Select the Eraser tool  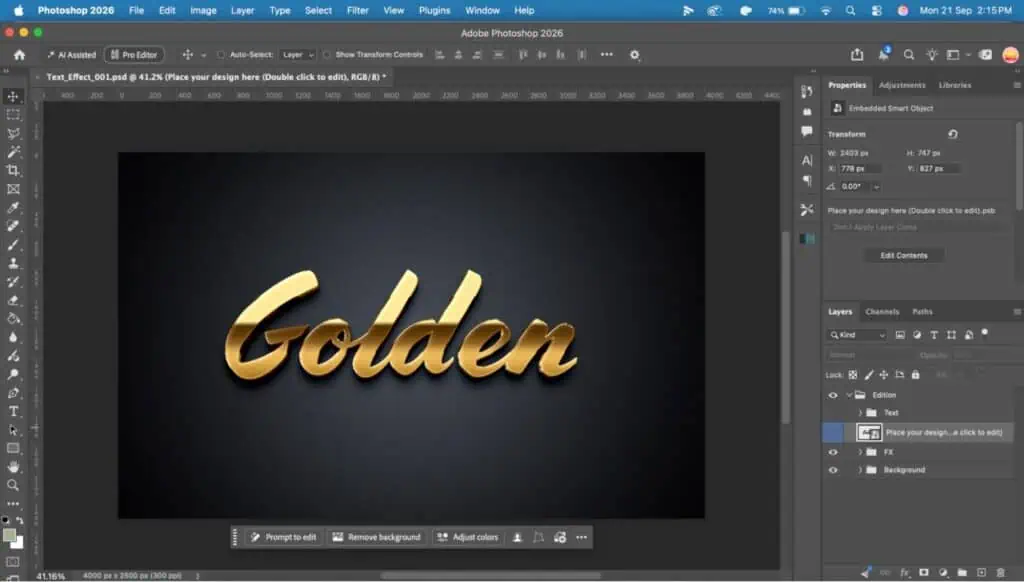13,300
